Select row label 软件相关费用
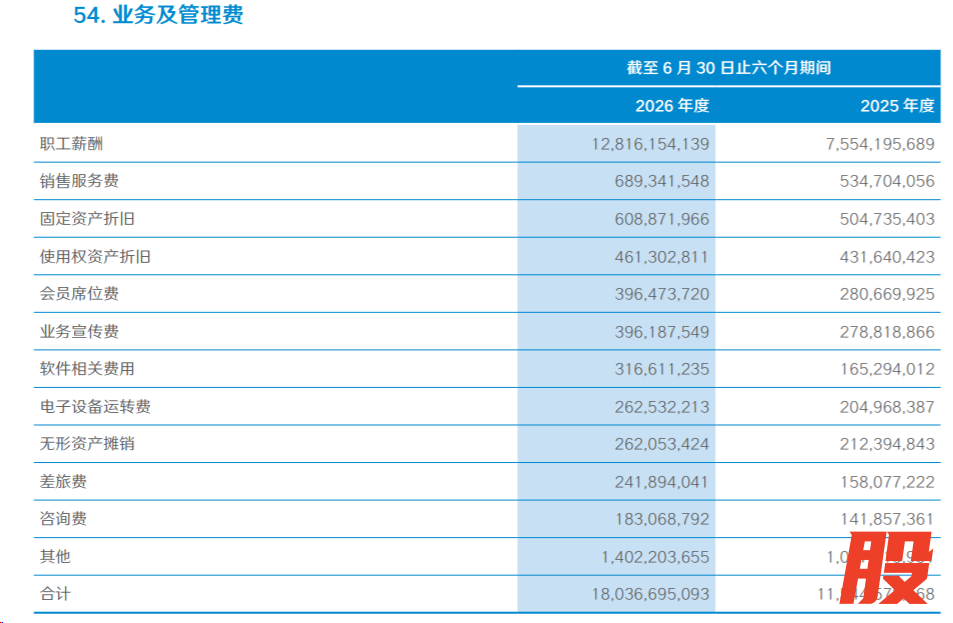 (87, 368)
